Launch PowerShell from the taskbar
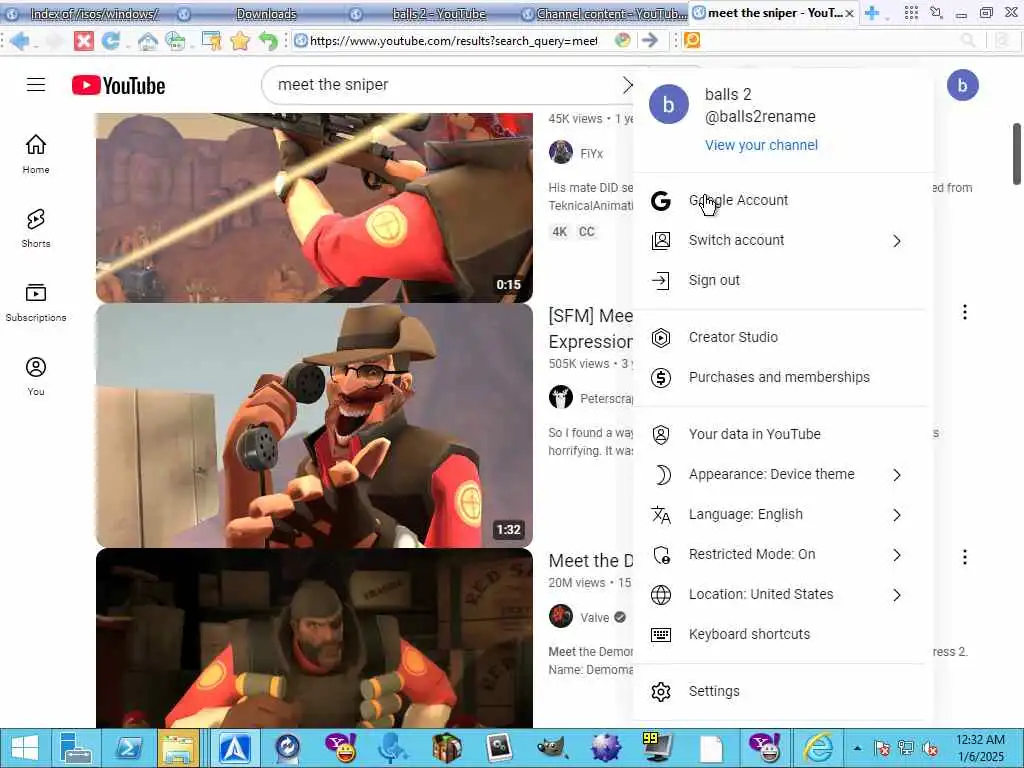Screen dimensions: 1024x768 129,748
